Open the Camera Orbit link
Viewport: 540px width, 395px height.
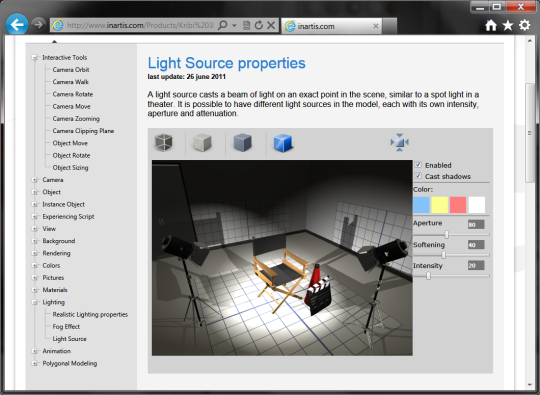[71, 70]
